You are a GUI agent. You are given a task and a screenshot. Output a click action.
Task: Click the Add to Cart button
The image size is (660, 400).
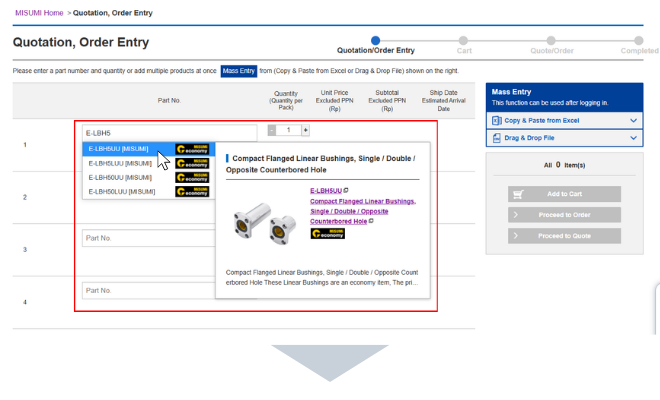(x=564, y=194)
